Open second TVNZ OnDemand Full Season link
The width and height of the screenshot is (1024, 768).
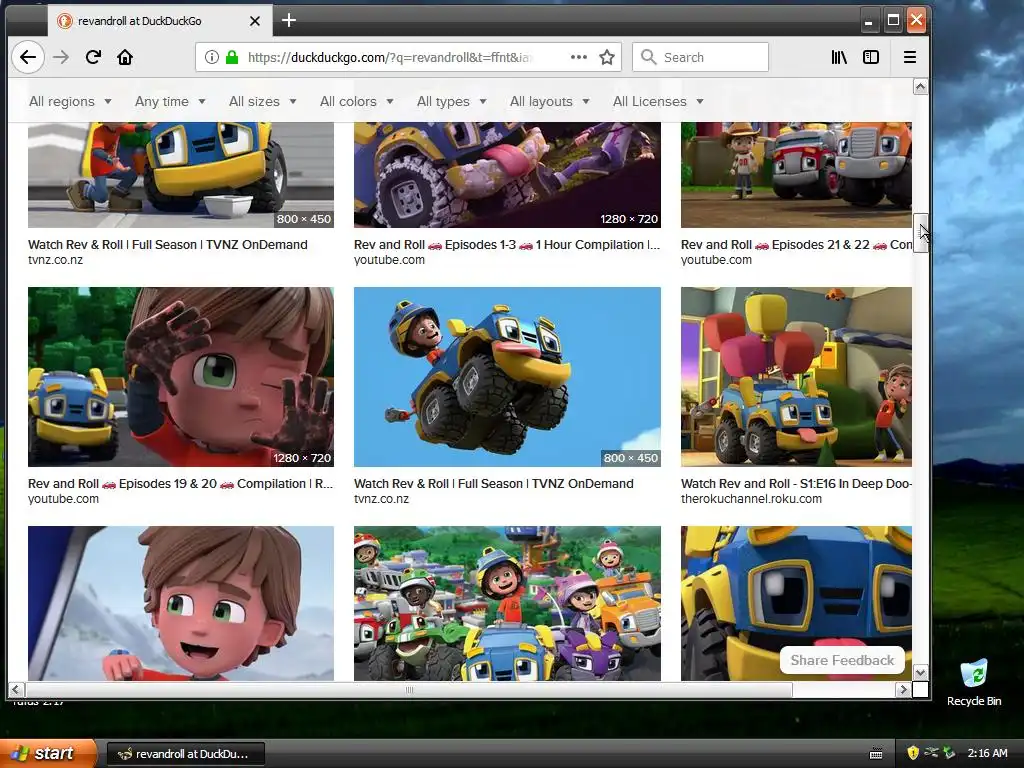494,483
